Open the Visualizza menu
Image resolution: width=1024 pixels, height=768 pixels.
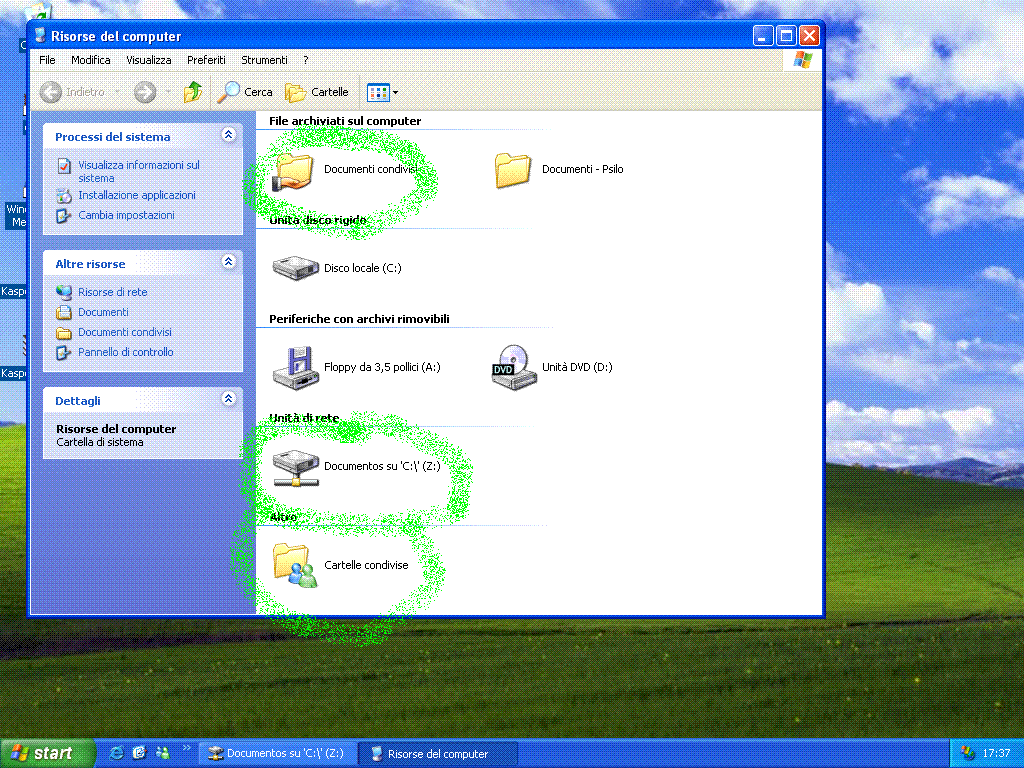click(148, 60)
